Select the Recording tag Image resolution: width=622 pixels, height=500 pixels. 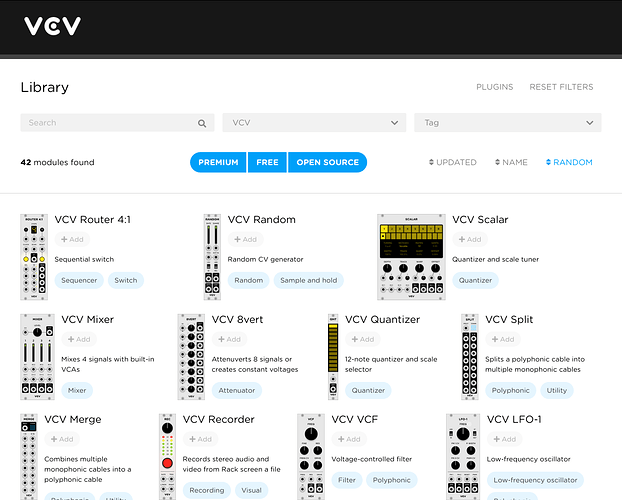207,490
